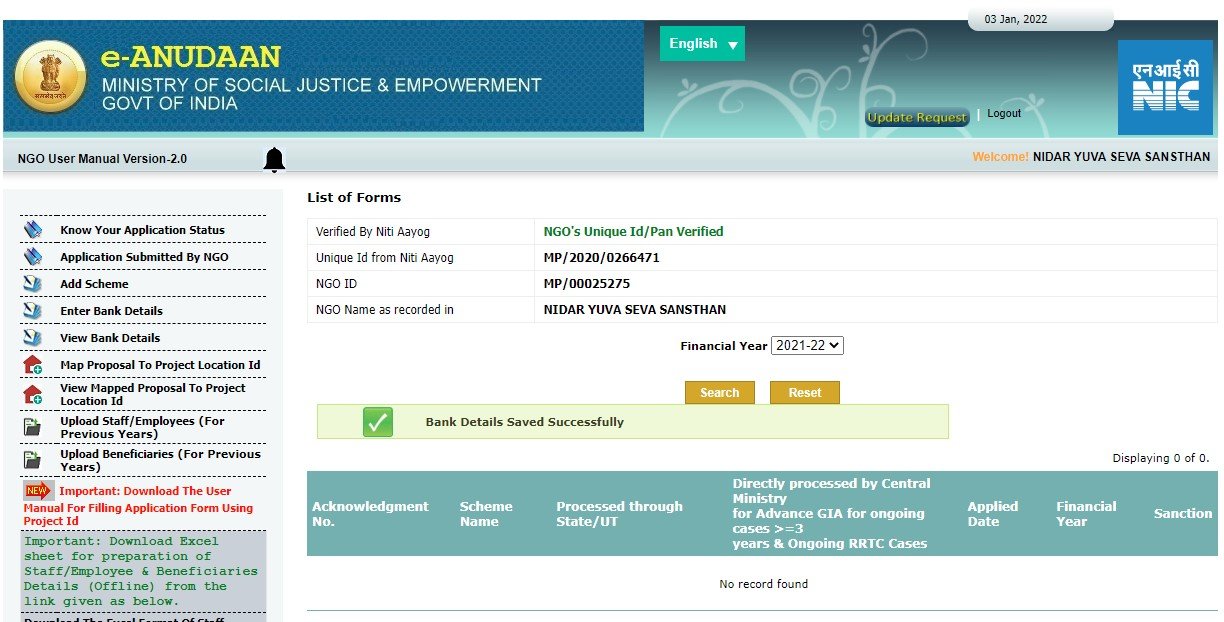The height and width of the screenshot is (622, 1224).
Task: Click the NIC logo
Action: coord(1164,87)
